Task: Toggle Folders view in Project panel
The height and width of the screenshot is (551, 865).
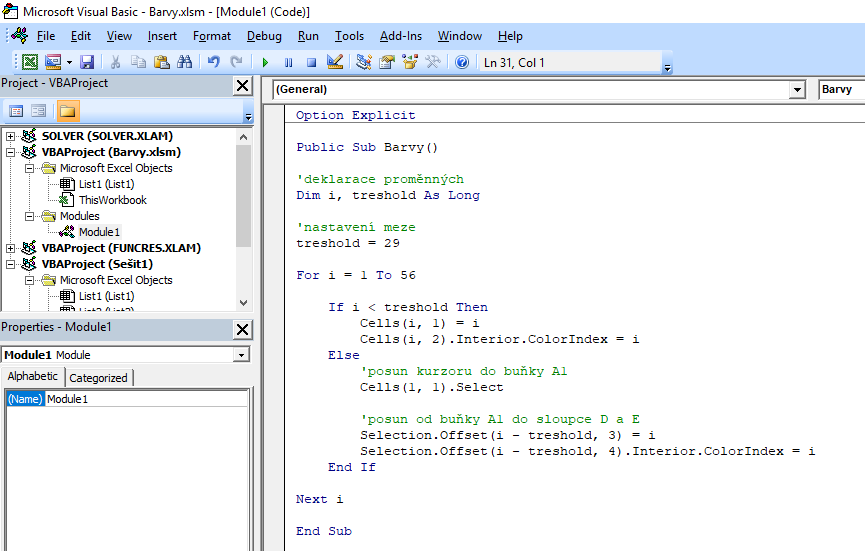Action: click(68, 111)
